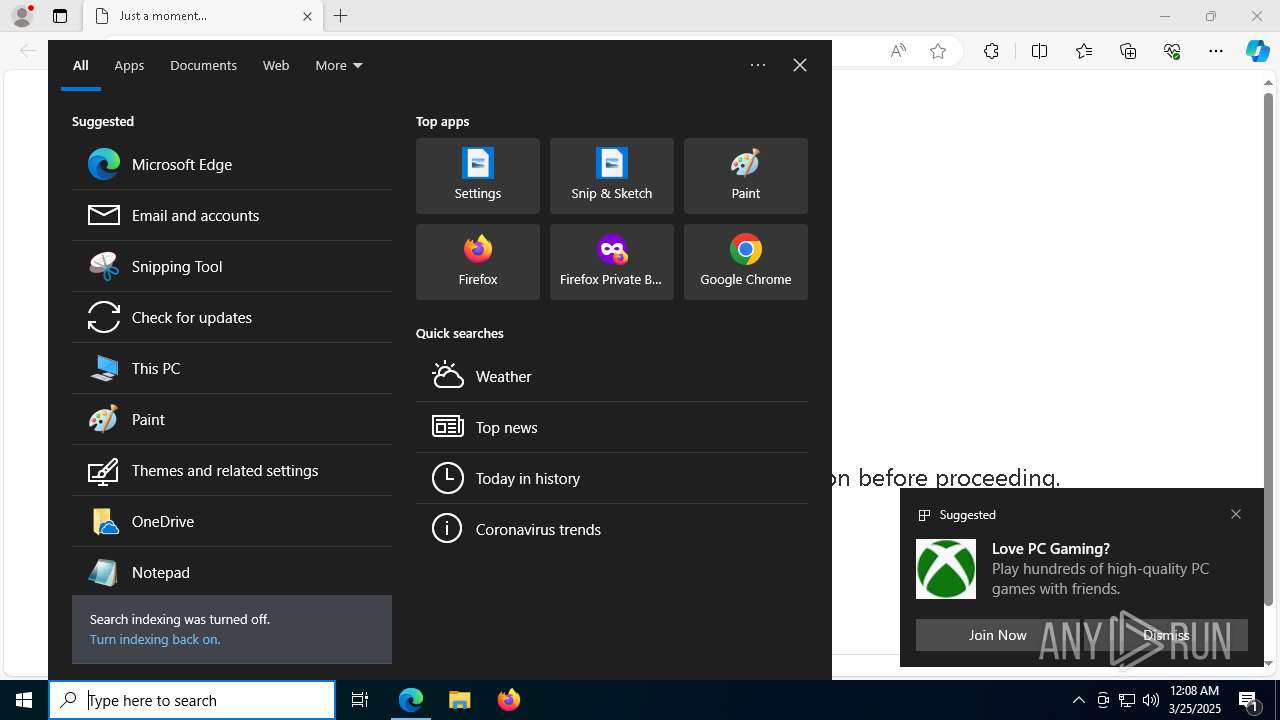Select Check for updates suggestion
The height and width of the screenshot is (720, 1280).
click(x=231, y=317)
